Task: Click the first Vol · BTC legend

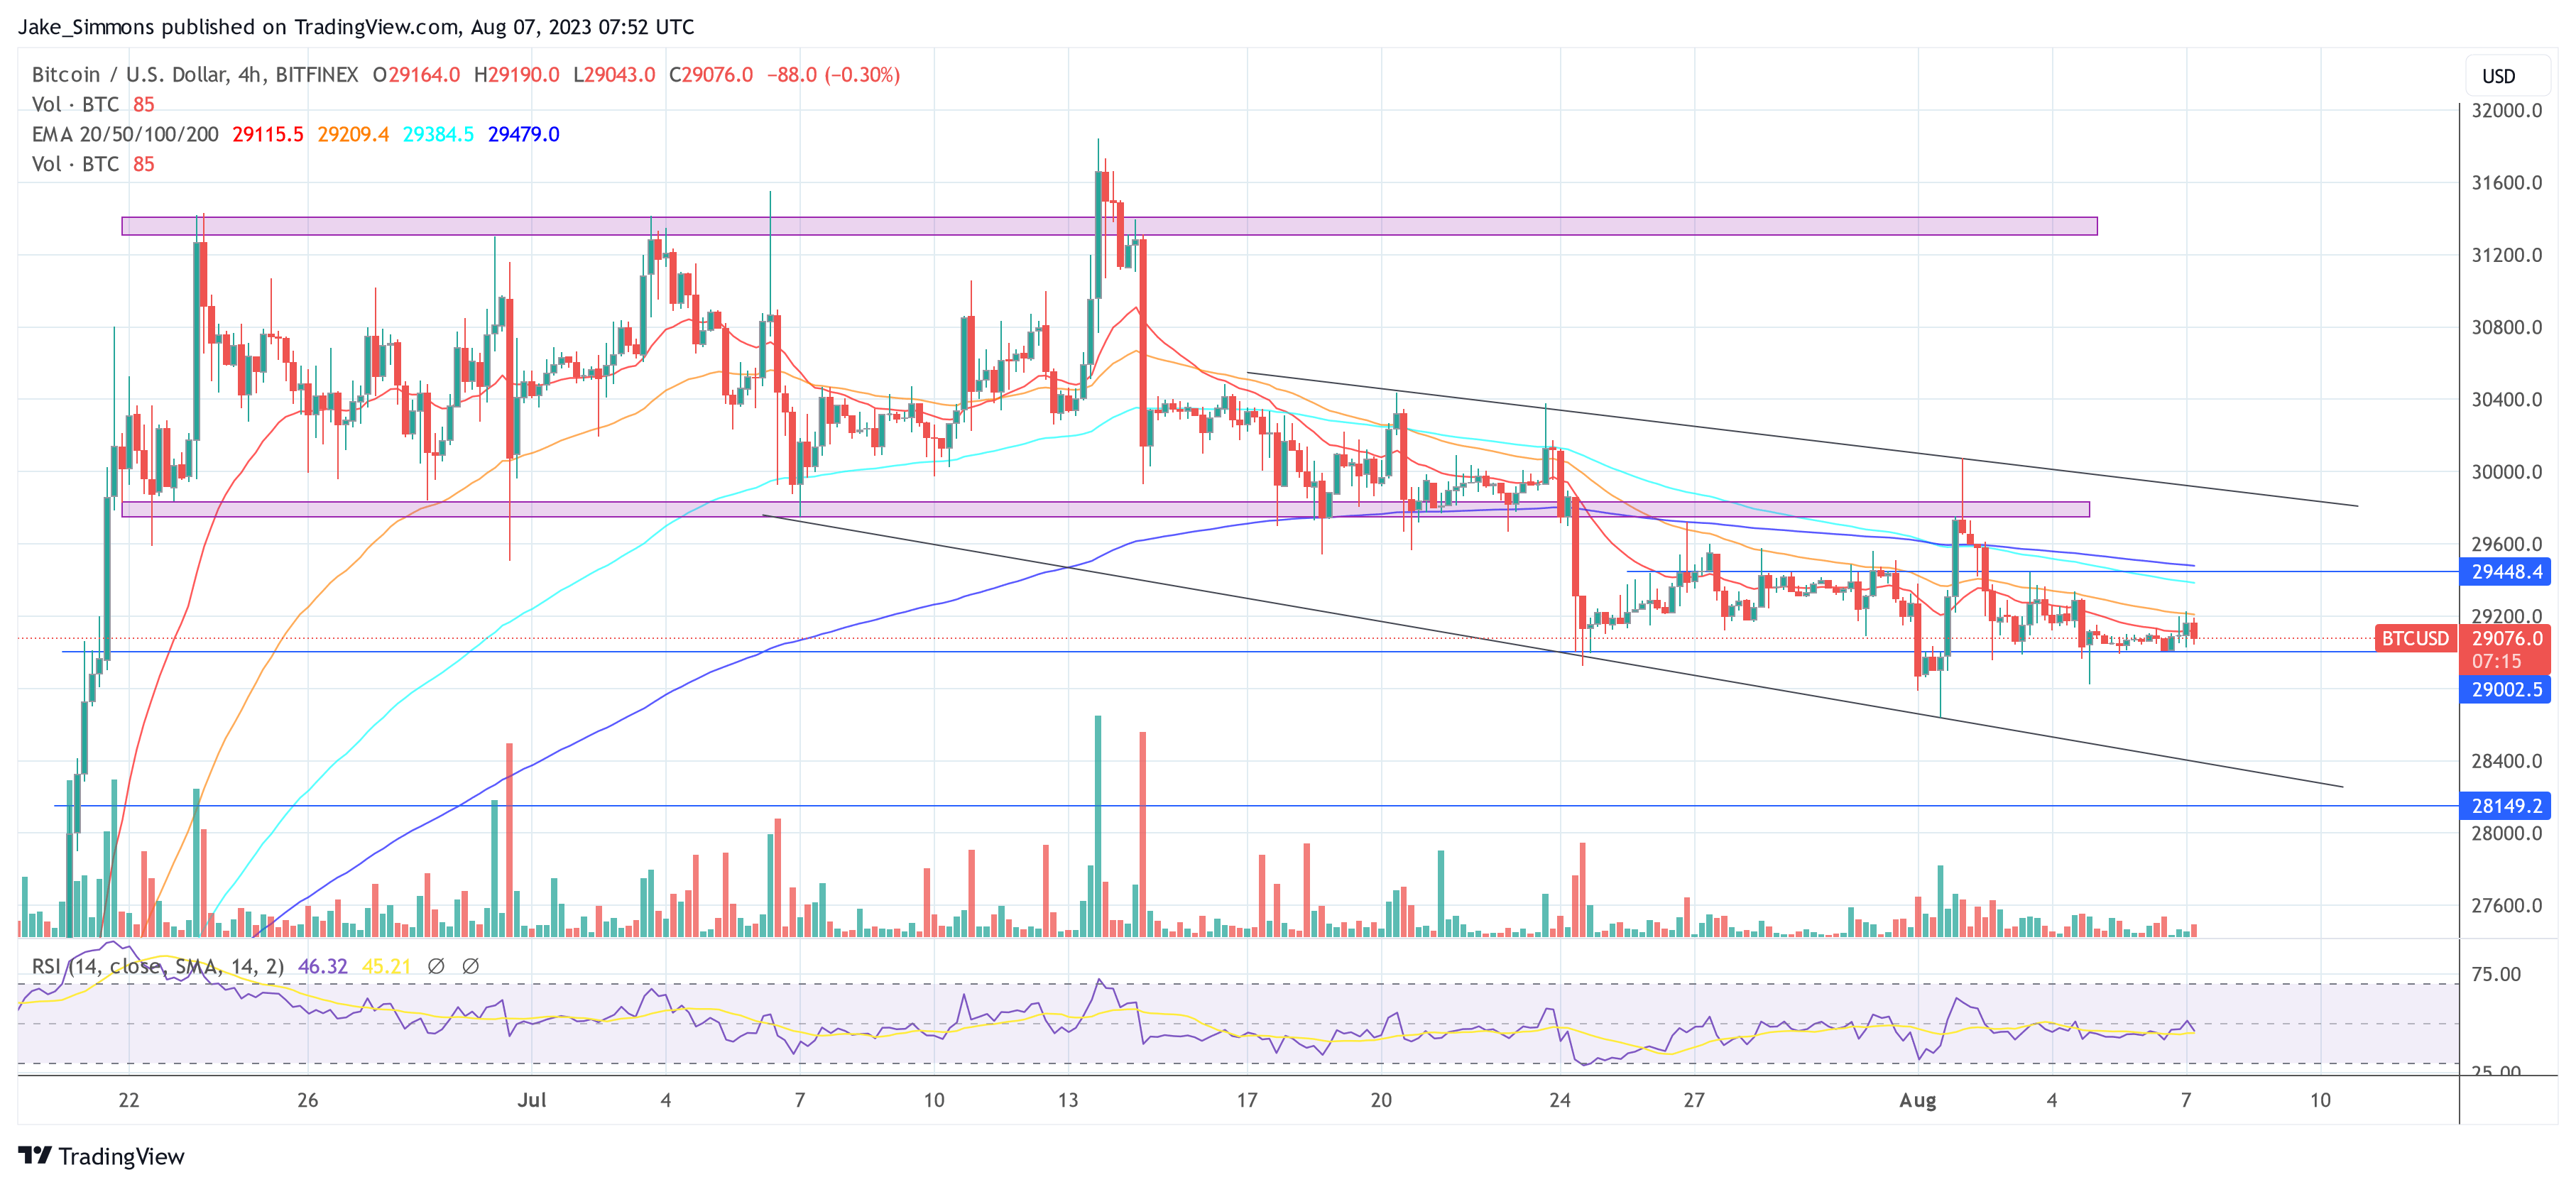Action: 75,104
